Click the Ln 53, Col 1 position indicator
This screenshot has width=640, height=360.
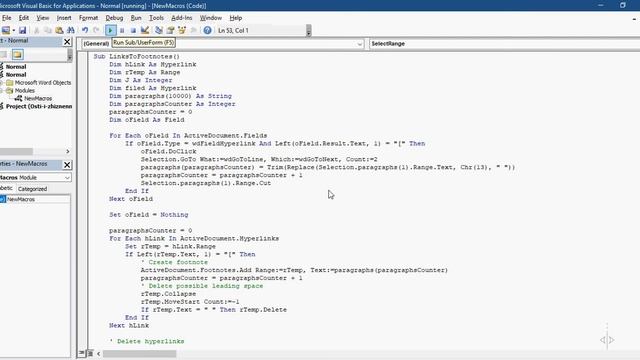[233, 31]
